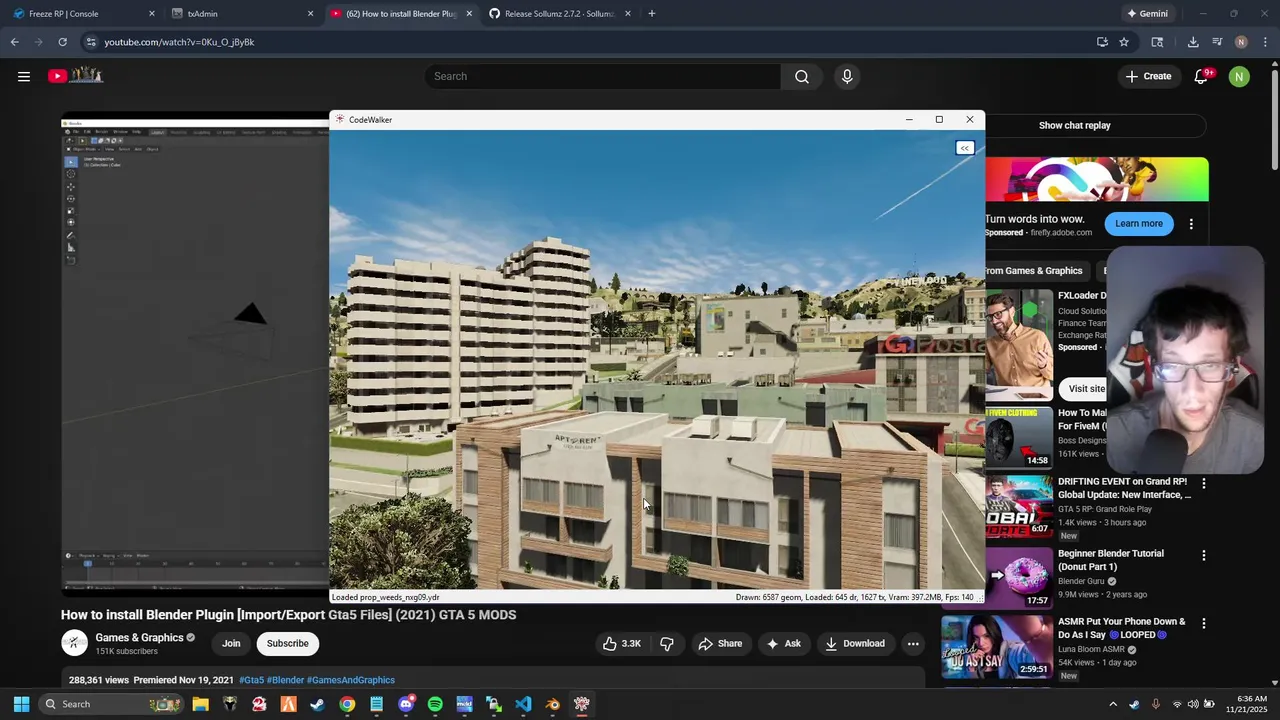Switch to the txAdmin browser tab
Screen dimensions: 1280x720
241,14
